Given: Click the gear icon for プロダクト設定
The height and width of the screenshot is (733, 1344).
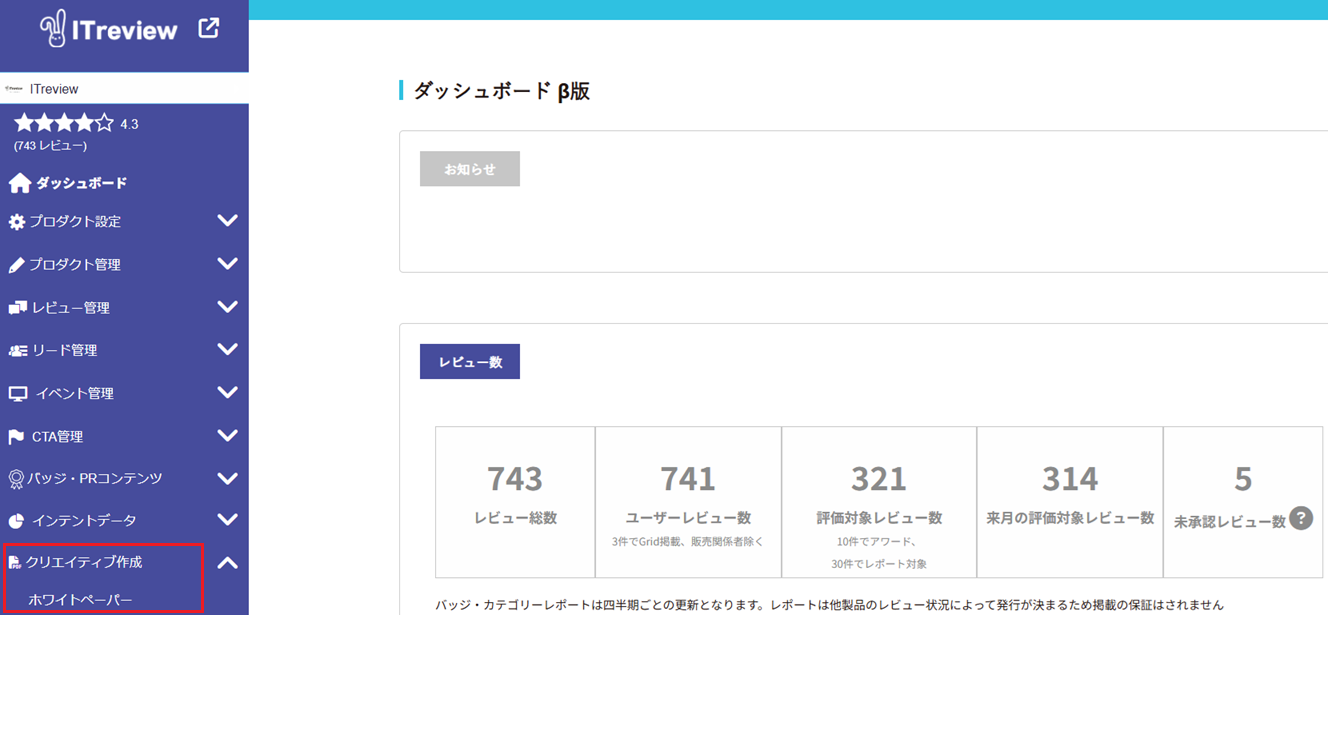Looking at the screenshot, I should (17, 222).
